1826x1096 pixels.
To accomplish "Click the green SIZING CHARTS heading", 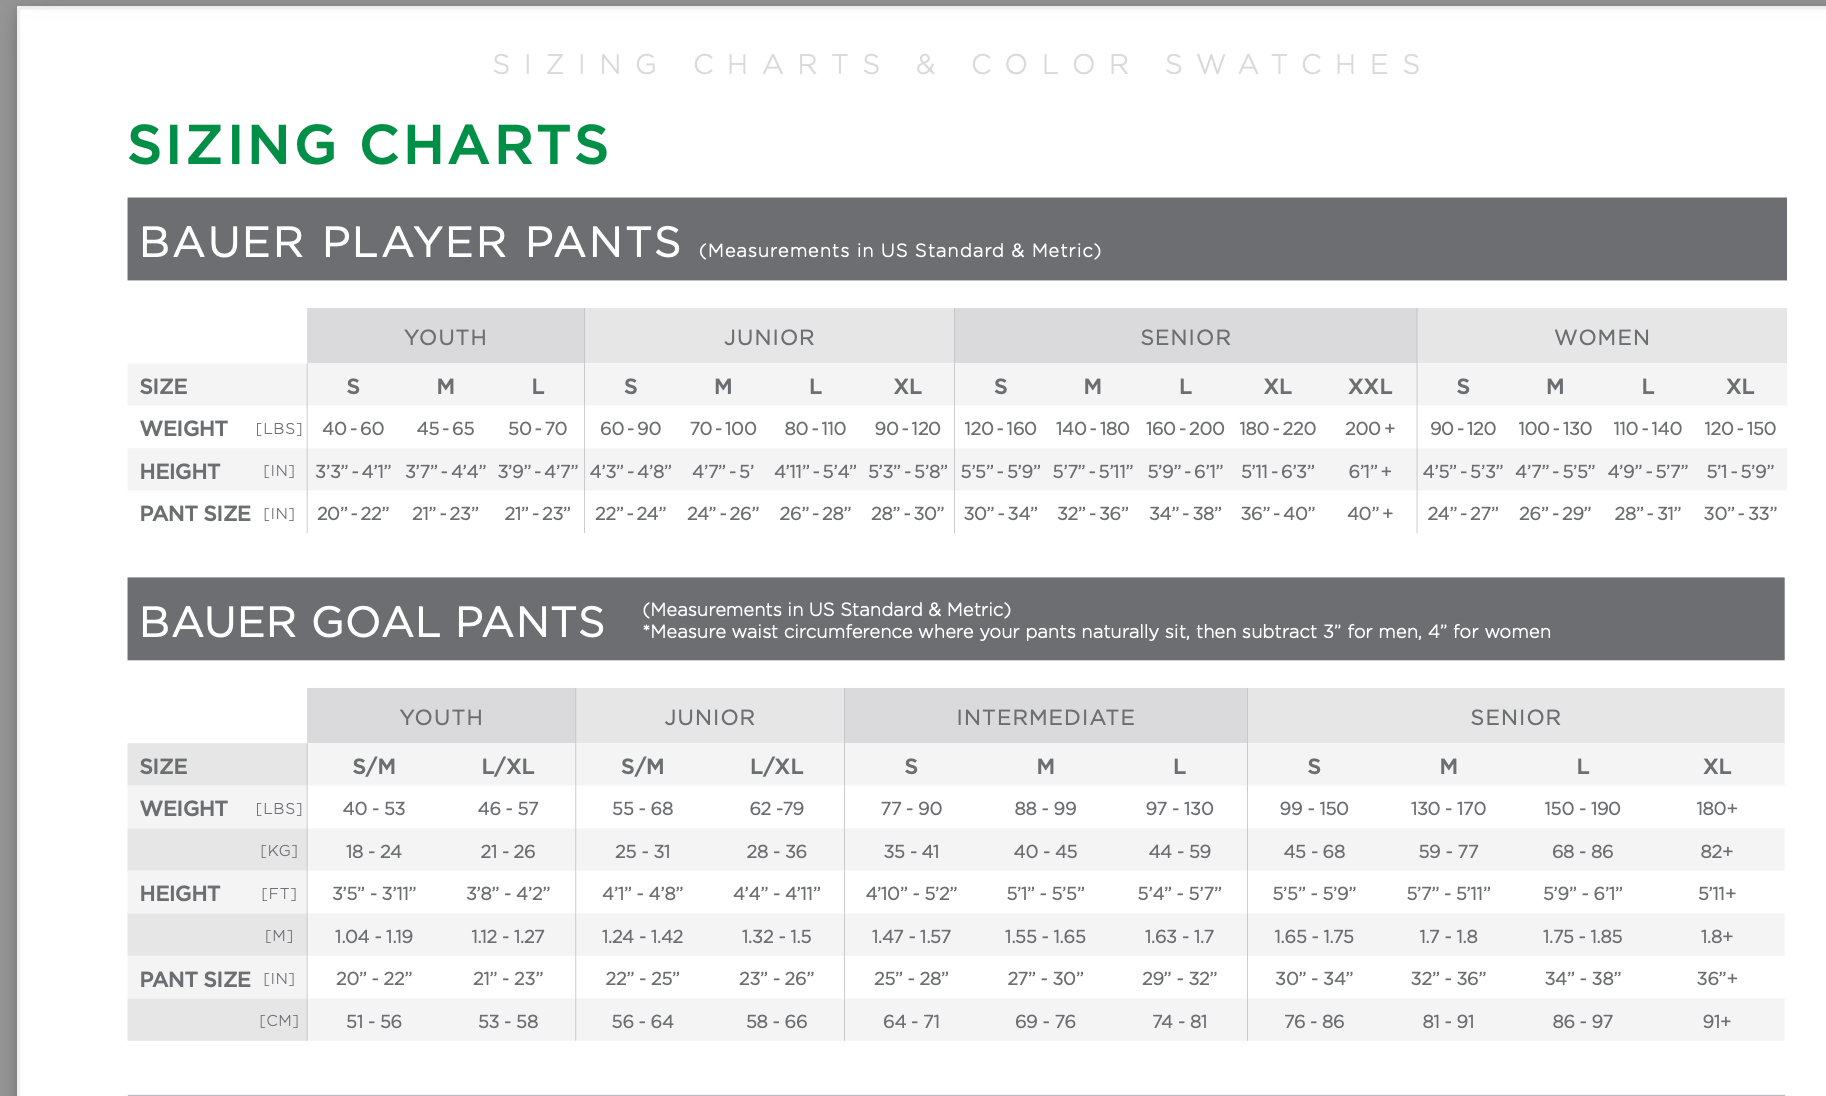I will 368,144.
